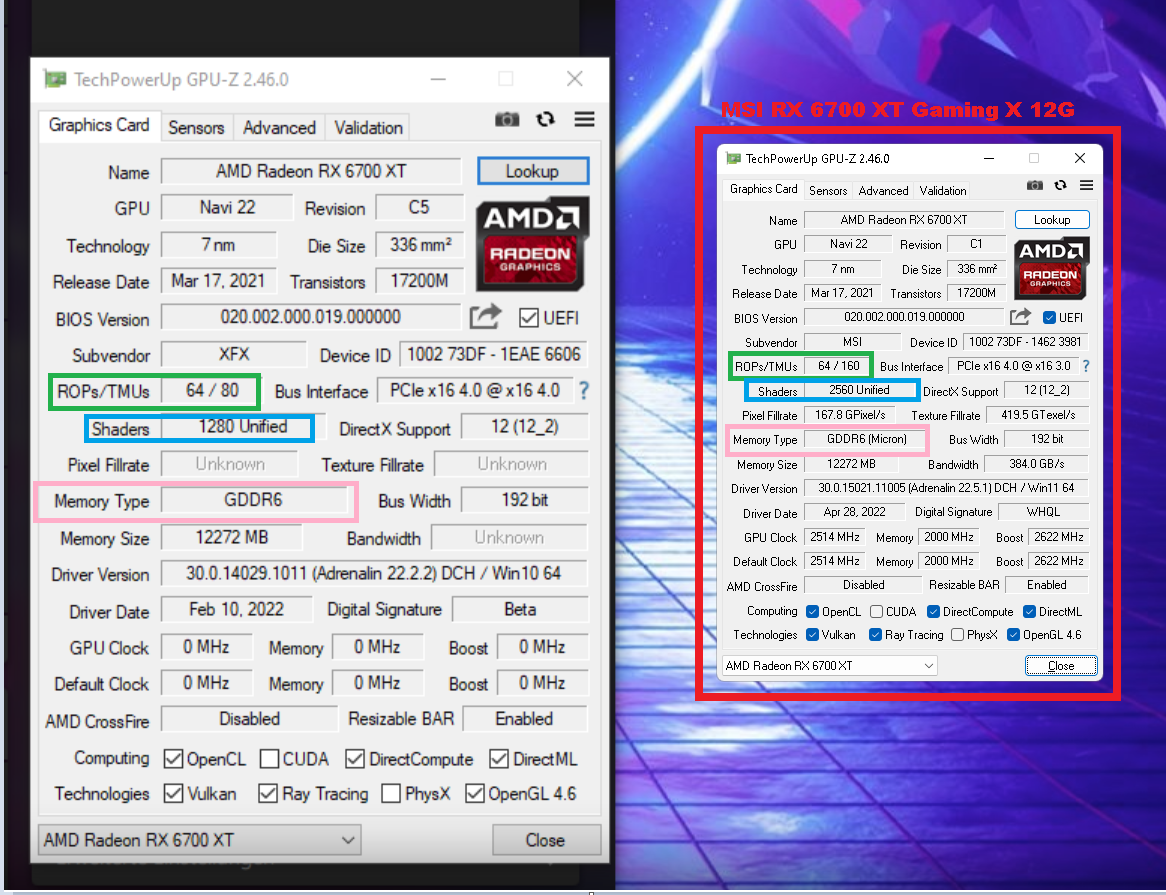Viewport: 1166px width, 895px height.
Task: Click Digital Signature Beta field
Action: tap(520, 610)
